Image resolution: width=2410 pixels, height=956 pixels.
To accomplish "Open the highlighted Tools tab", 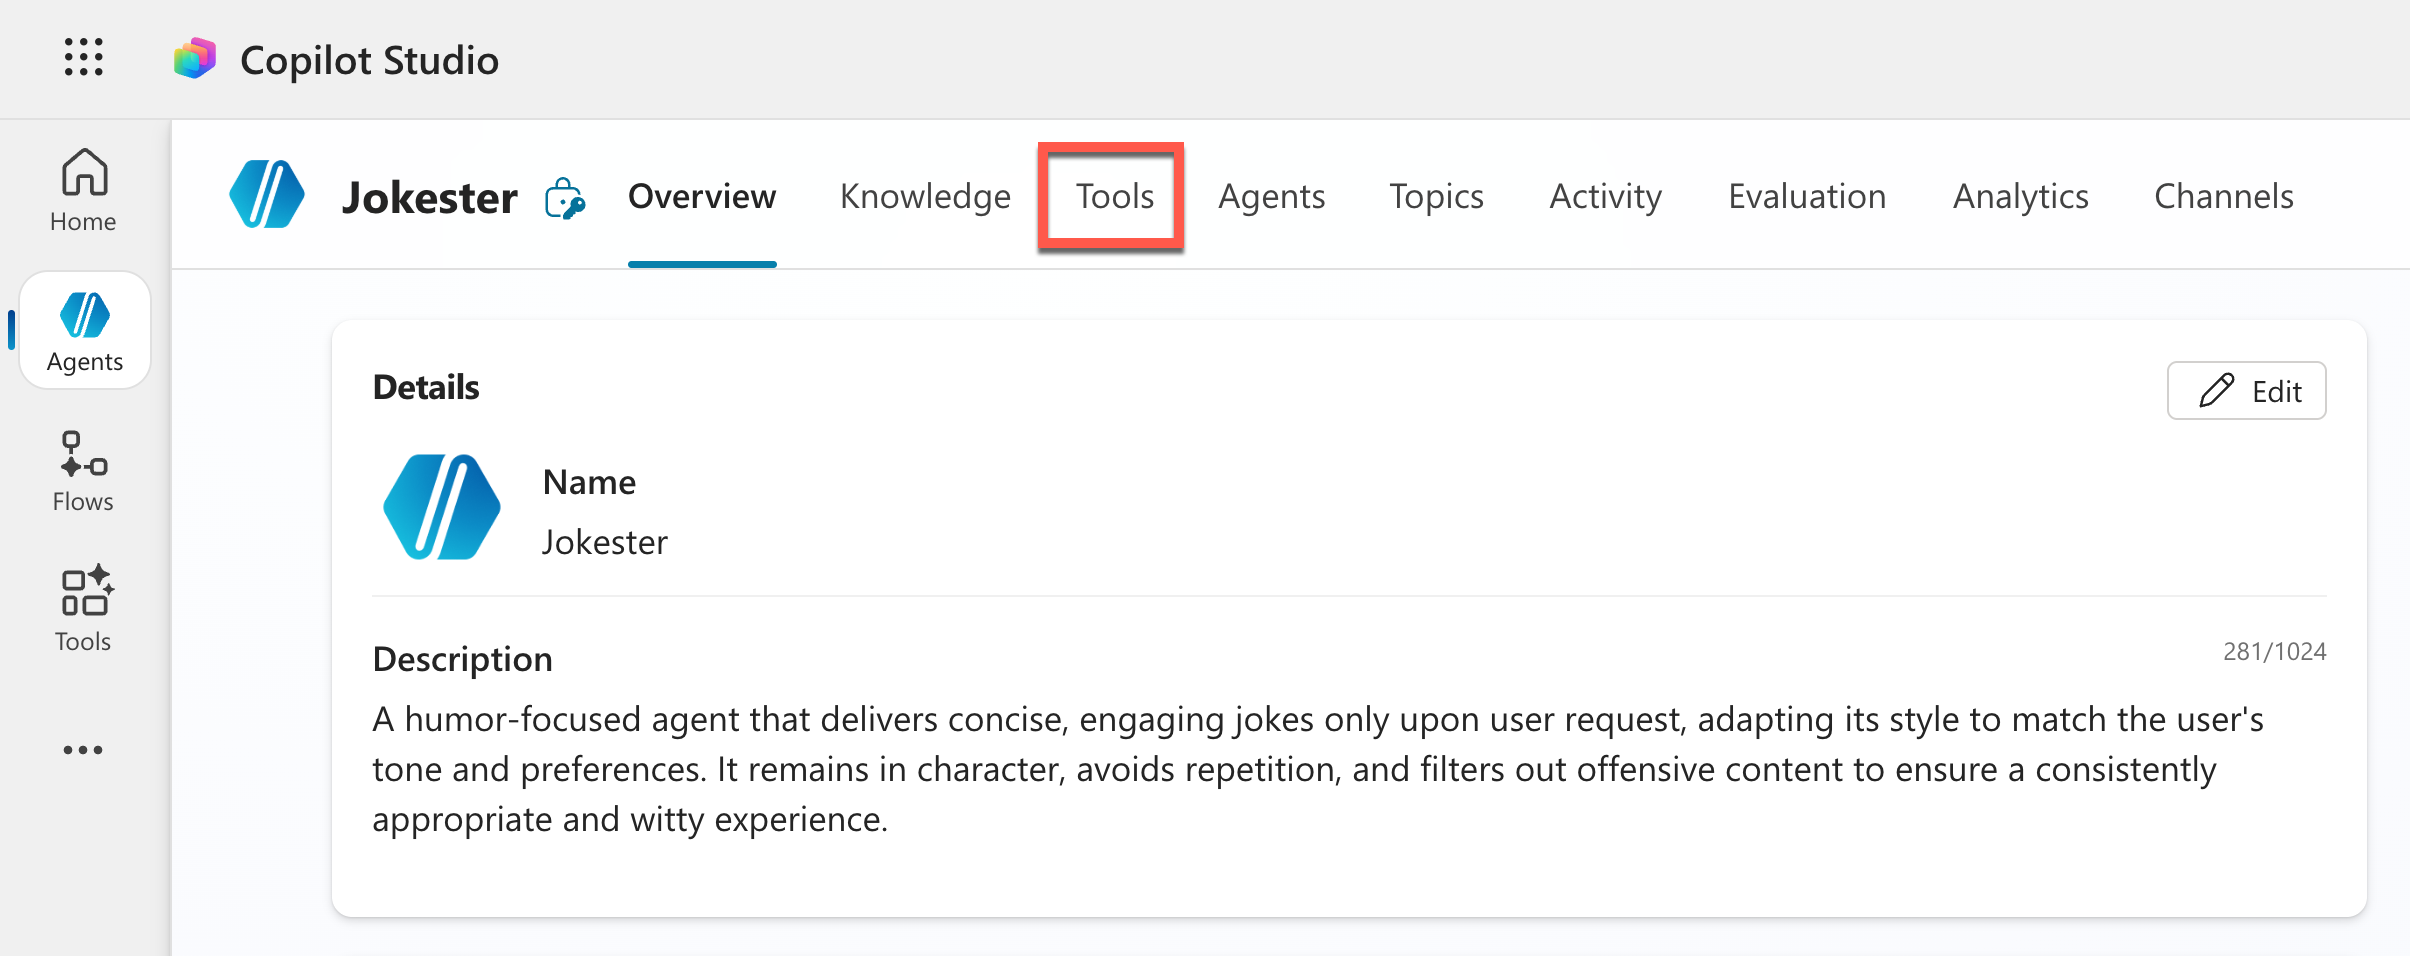I will tap(1114, 197).
